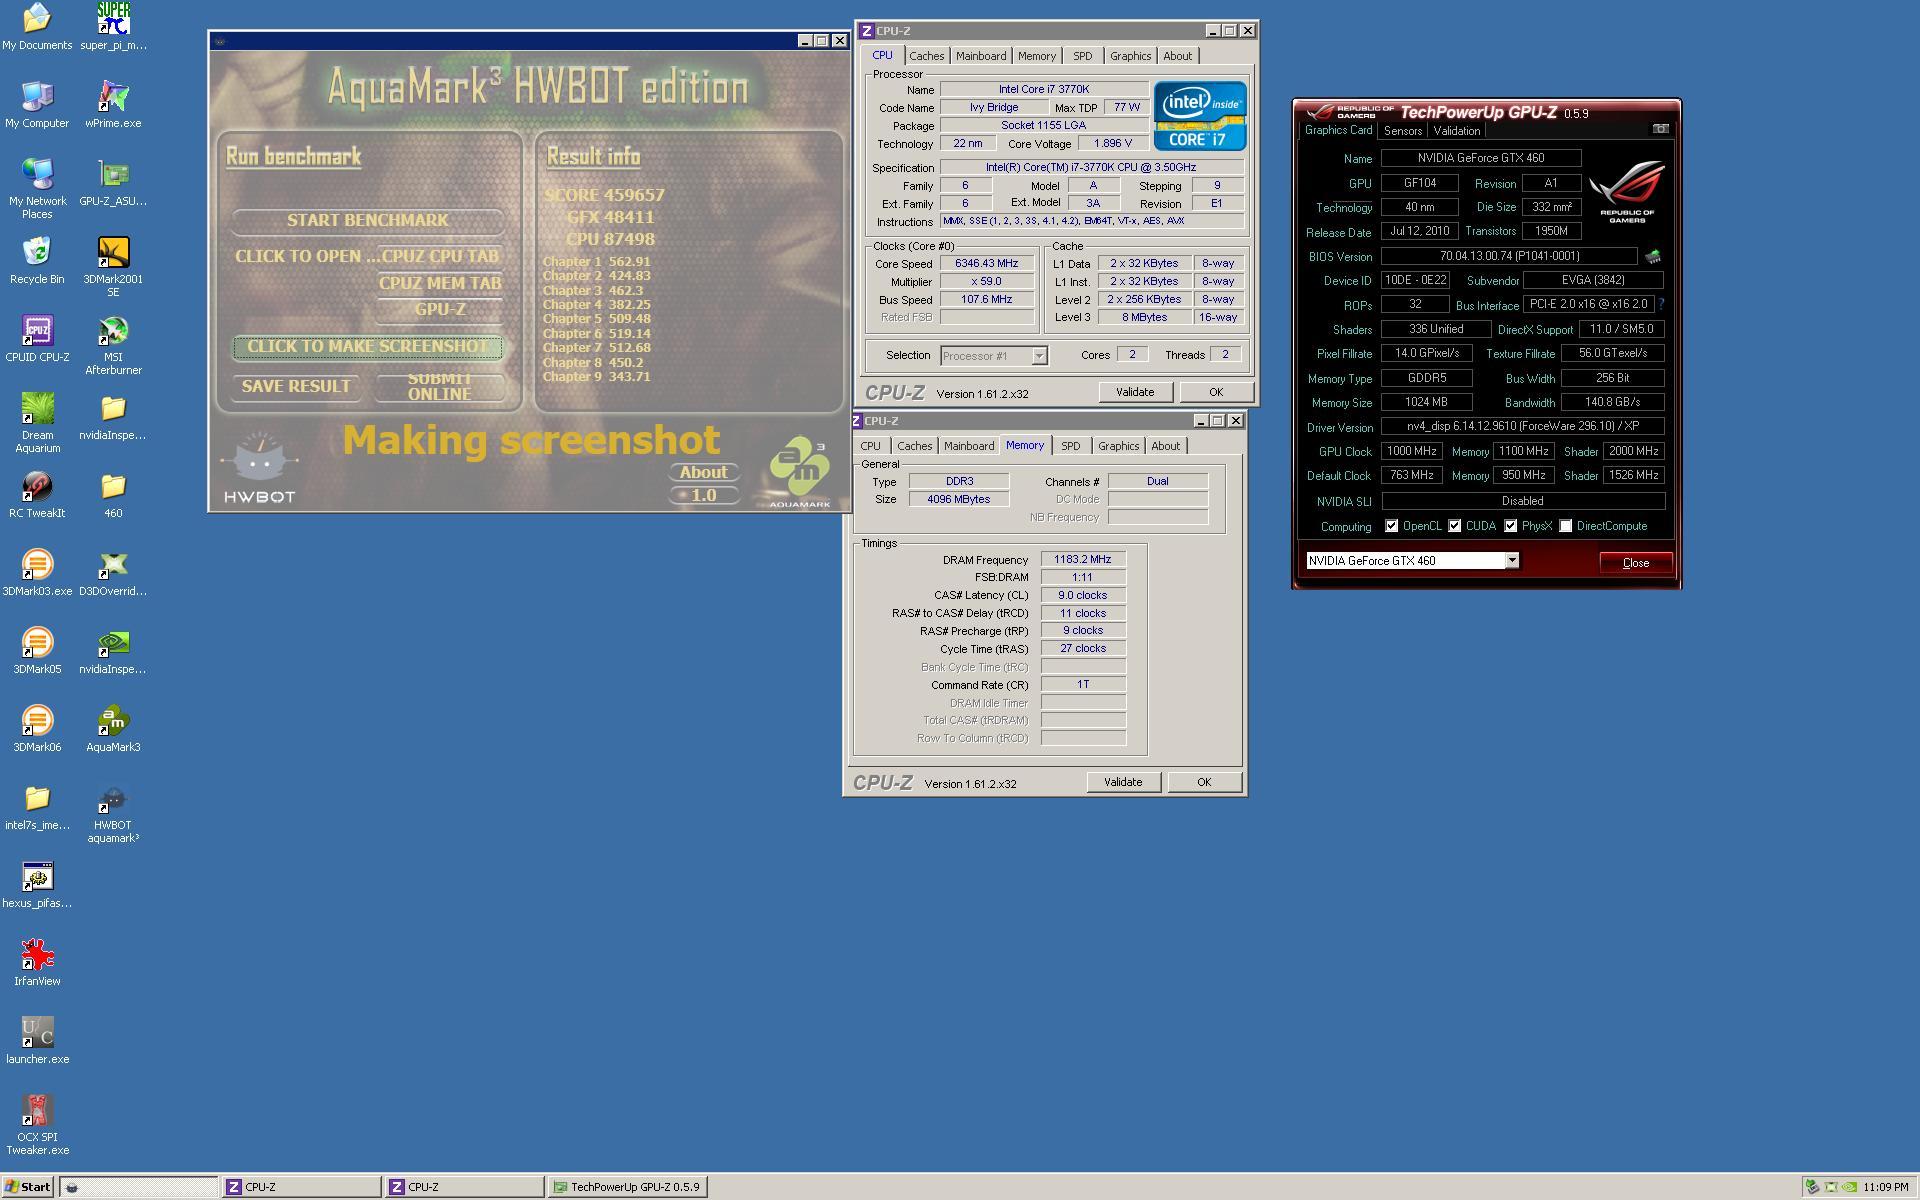Image resolution: width=1920 pixels, height=1200 pixels.
Task: Toggle the PhysX checkbox in GPU-Z
Action: [x=1511, y=526]
